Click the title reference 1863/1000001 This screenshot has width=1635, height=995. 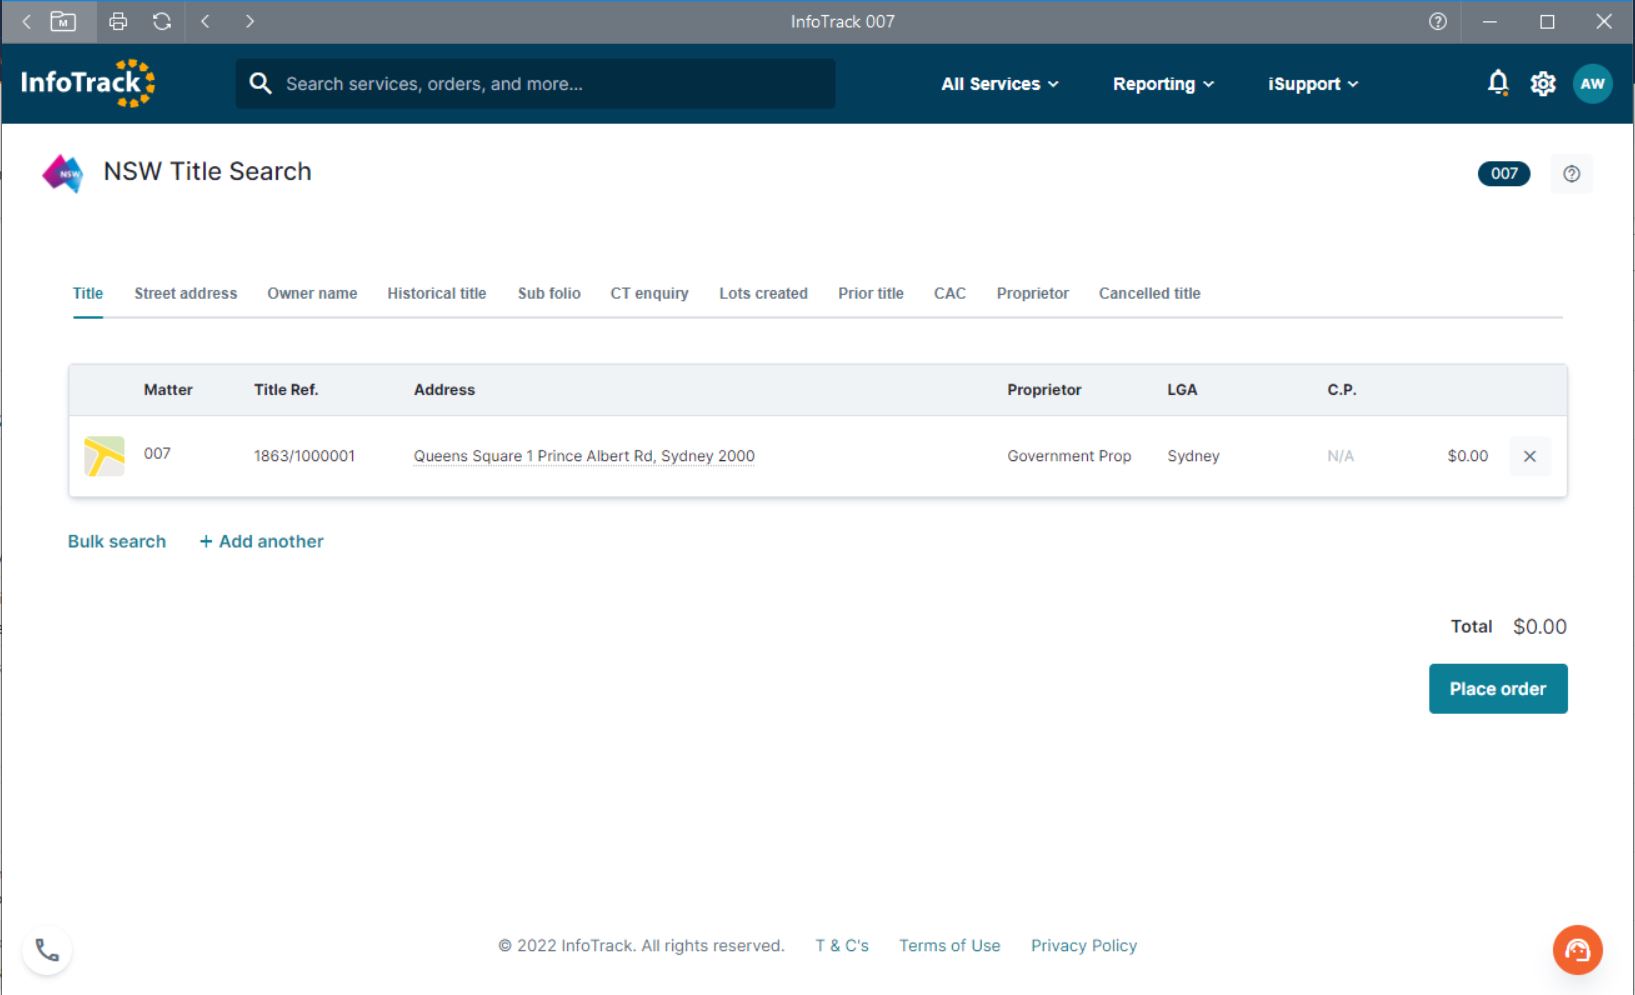point(304,456)
